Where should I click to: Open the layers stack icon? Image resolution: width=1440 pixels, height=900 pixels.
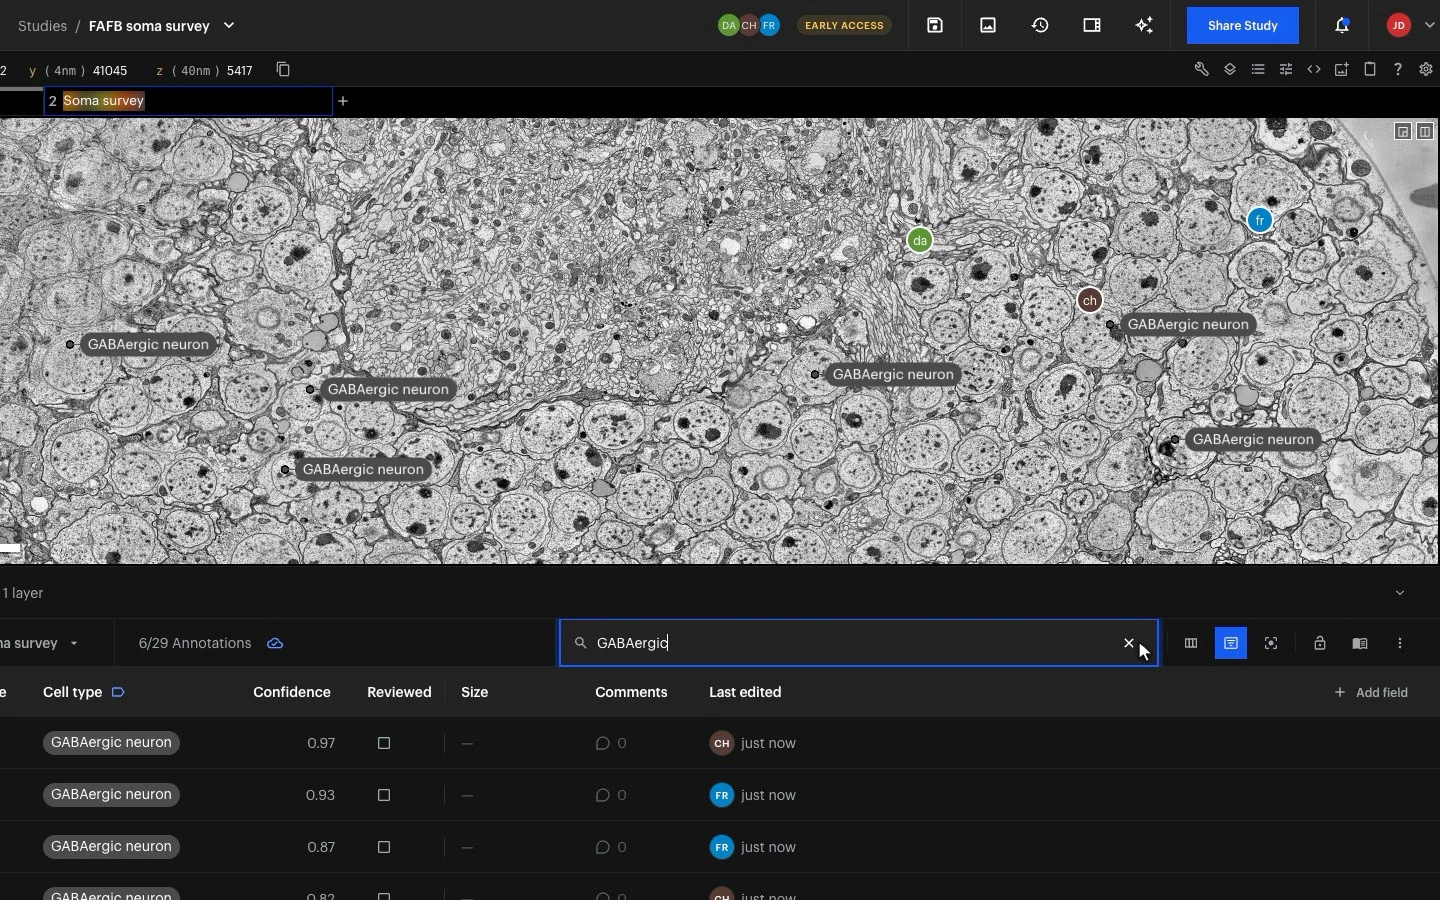coord(1230,69)
